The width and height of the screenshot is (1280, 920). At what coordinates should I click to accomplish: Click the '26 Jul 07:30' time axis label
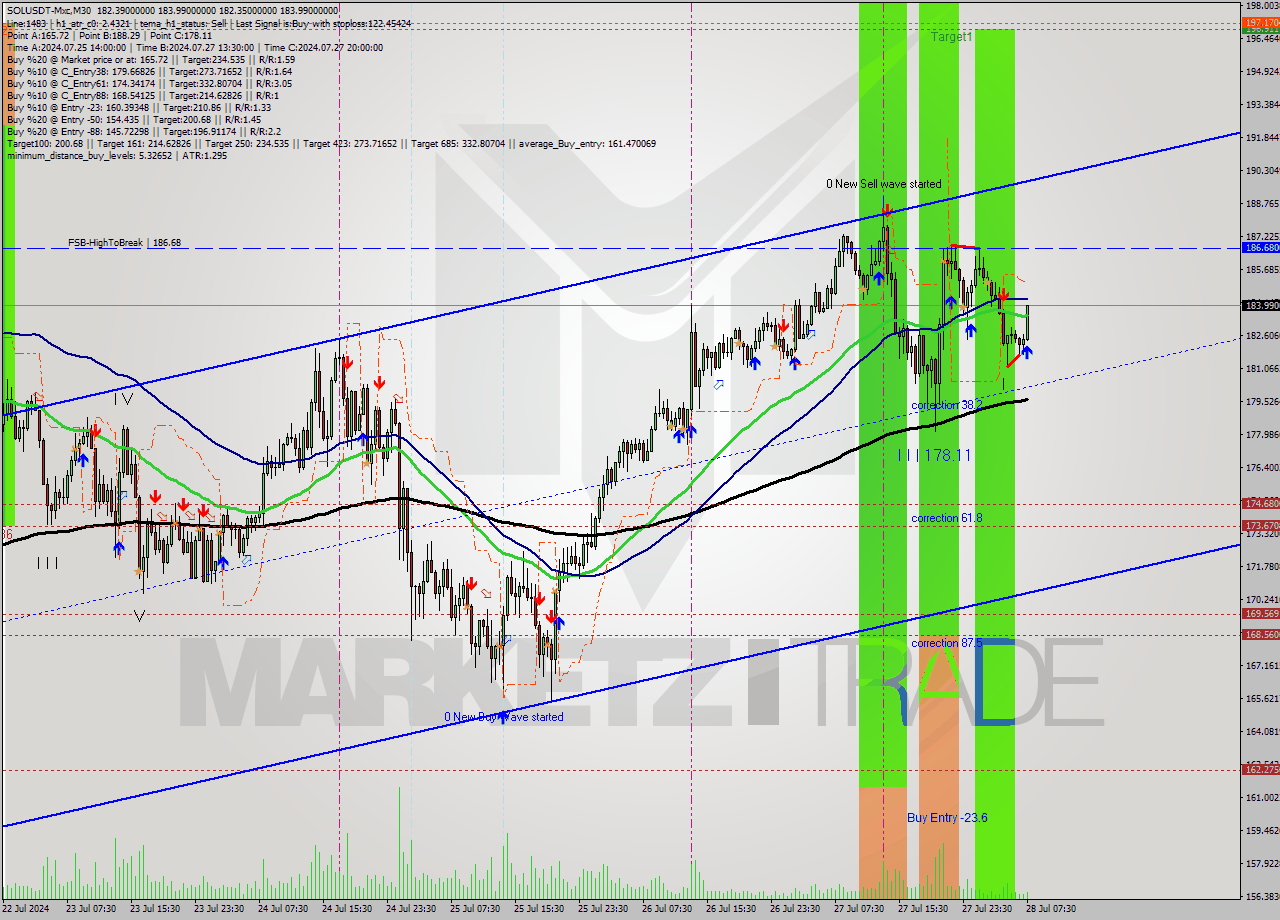click(x=667, y=909)
